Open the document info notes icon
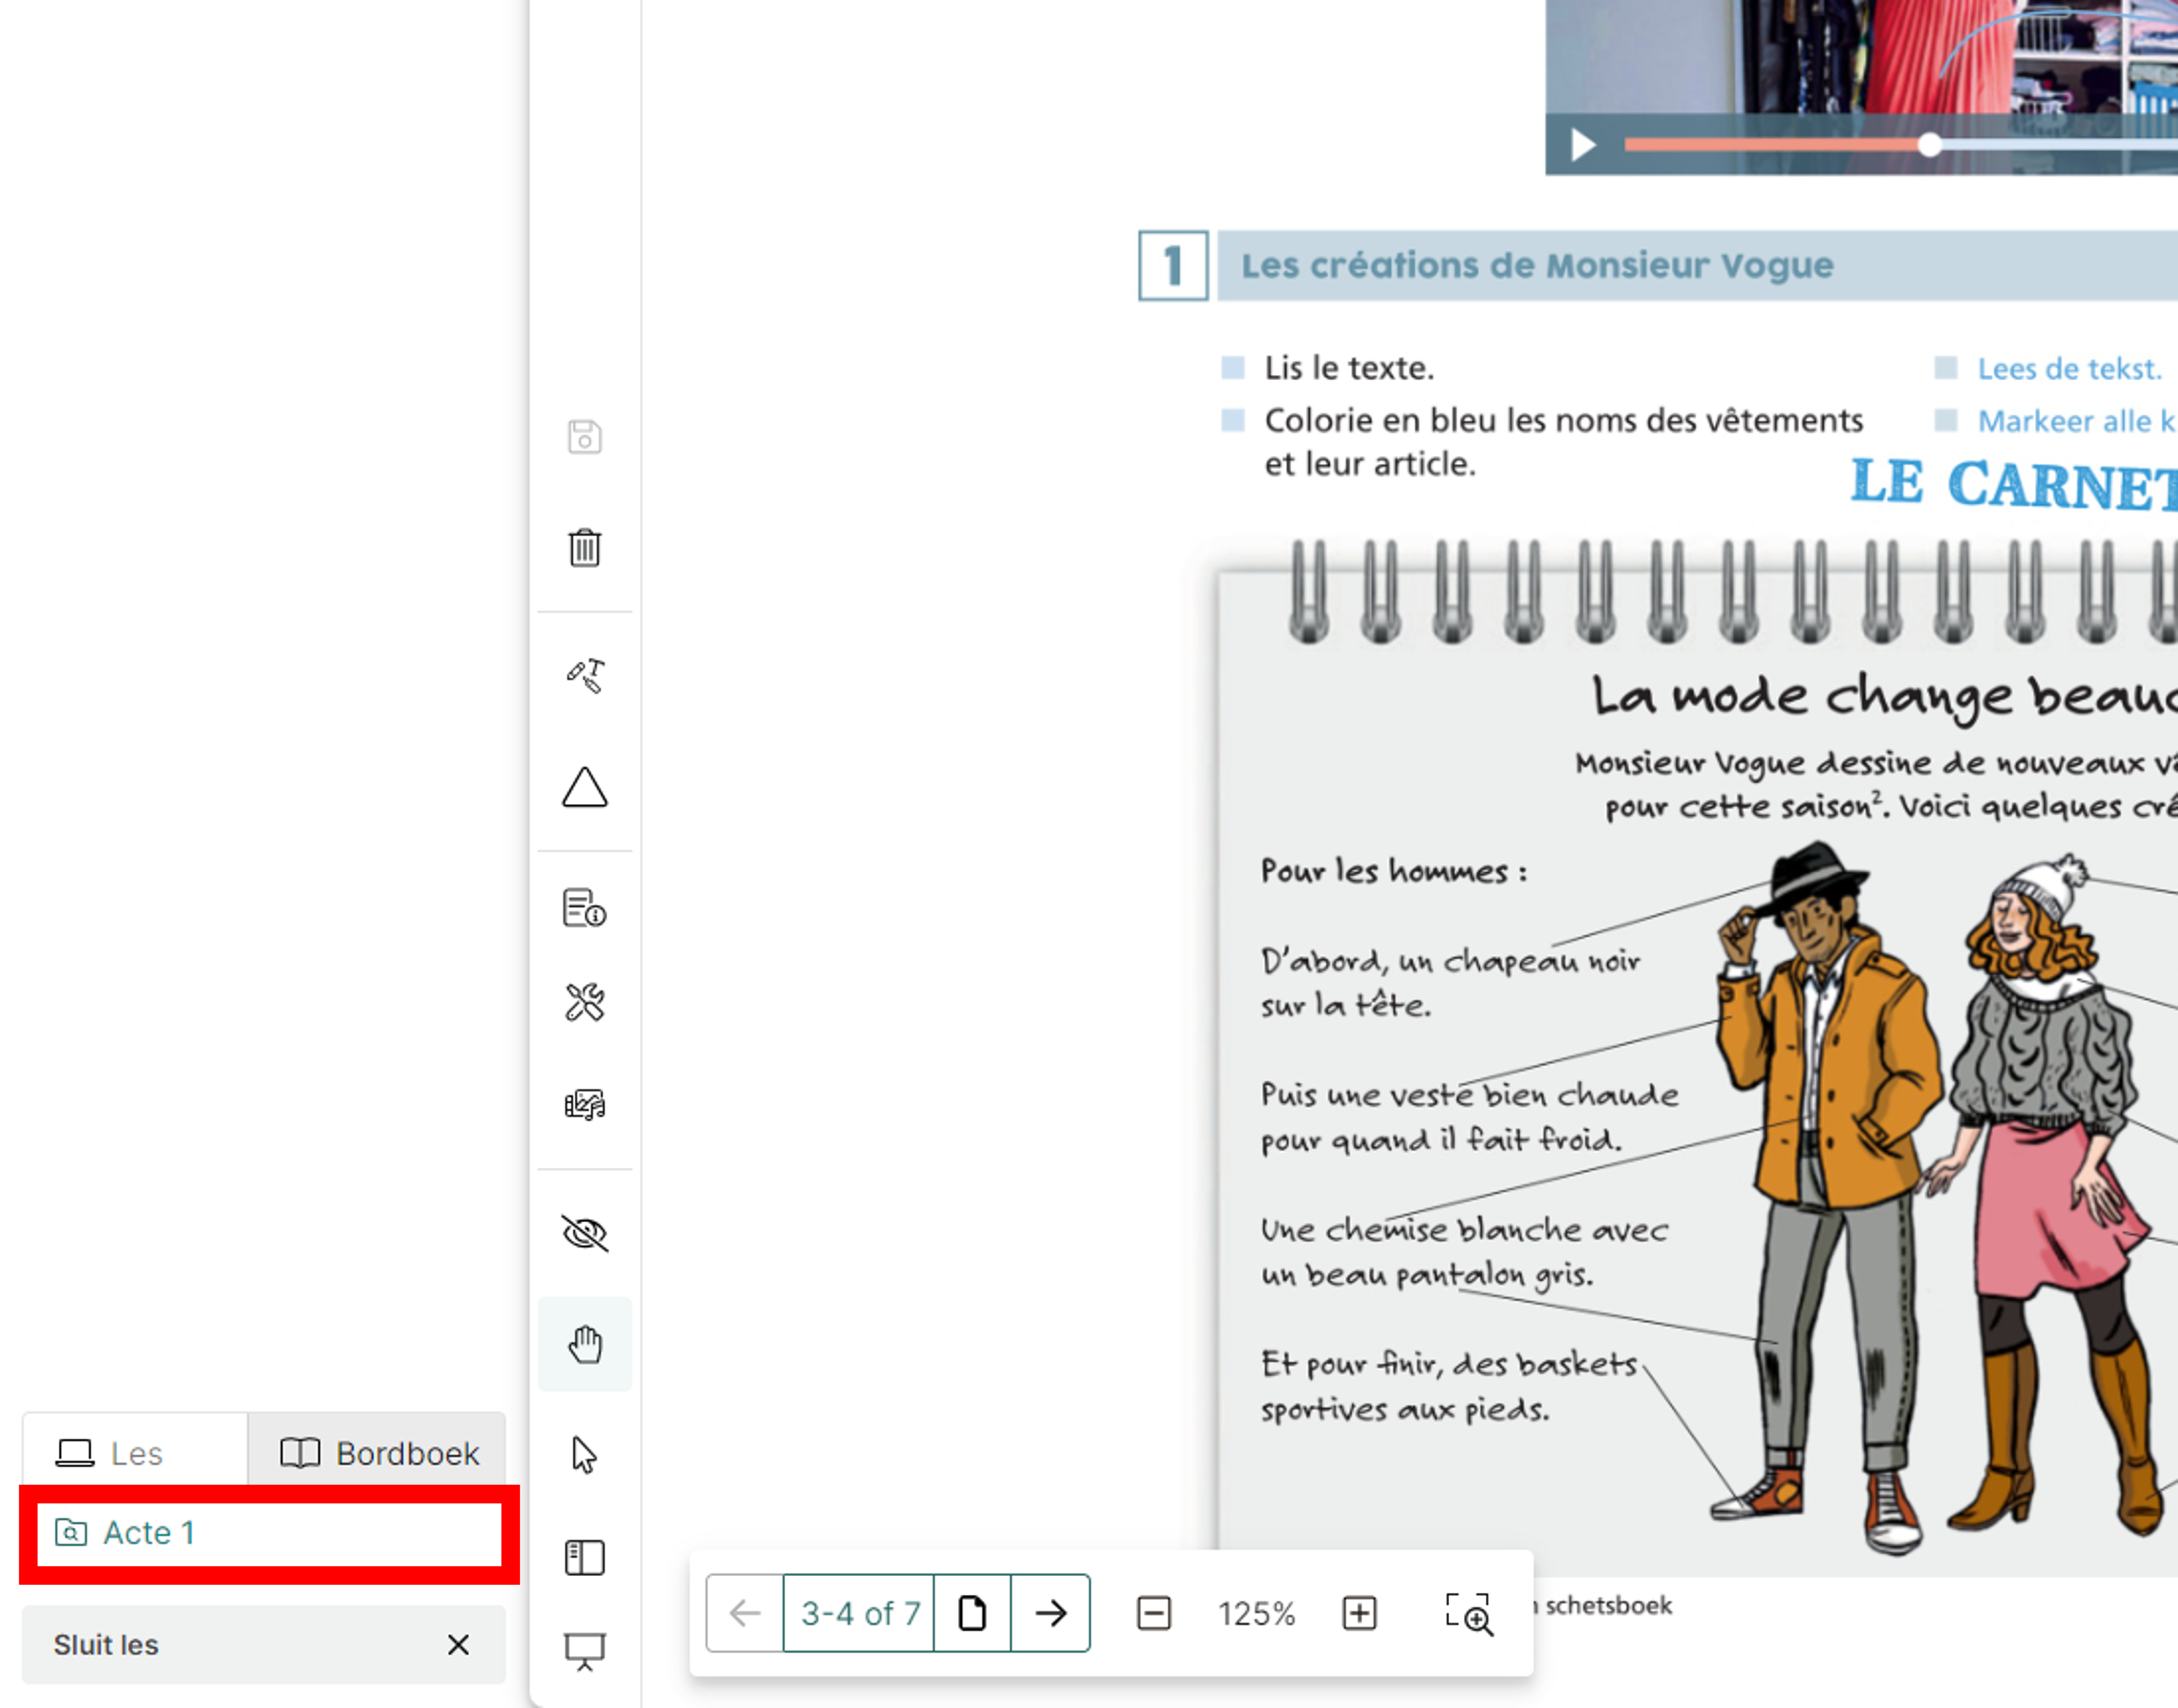The image size is (2178, 1708). coord(585,908)
